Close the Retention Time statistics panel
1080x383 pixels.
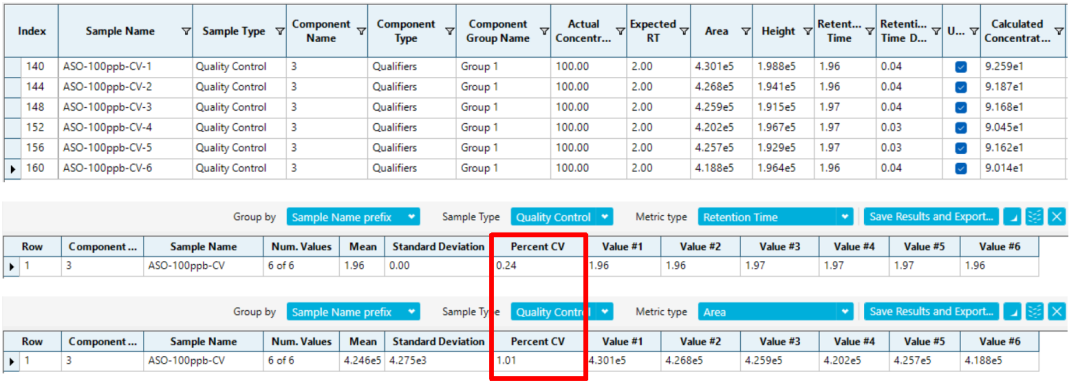1056,216
